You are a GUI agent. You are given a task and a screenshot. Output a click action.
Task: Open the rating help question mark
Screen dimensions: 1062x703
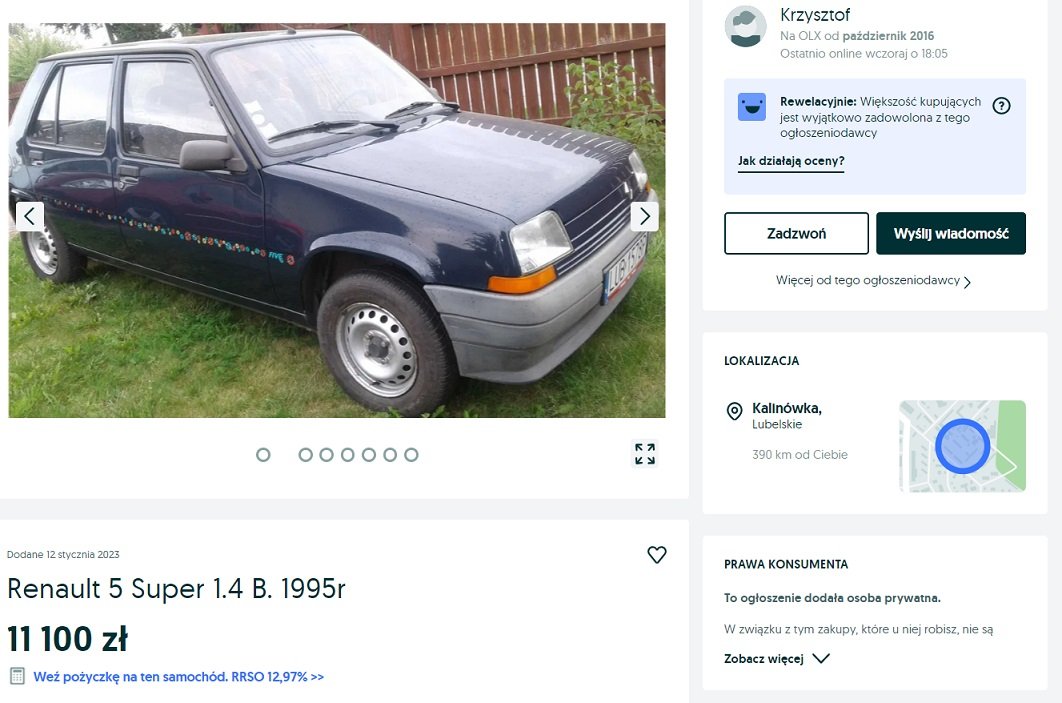click(x=1001, y=106)
